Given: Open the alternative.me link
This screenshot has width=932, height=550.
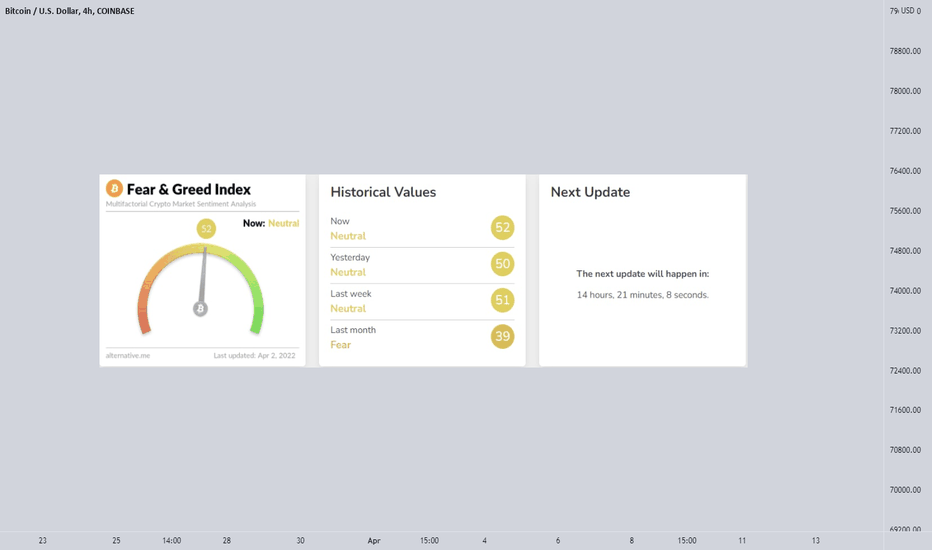Looking at the screenshot, I should pos(128,356).
